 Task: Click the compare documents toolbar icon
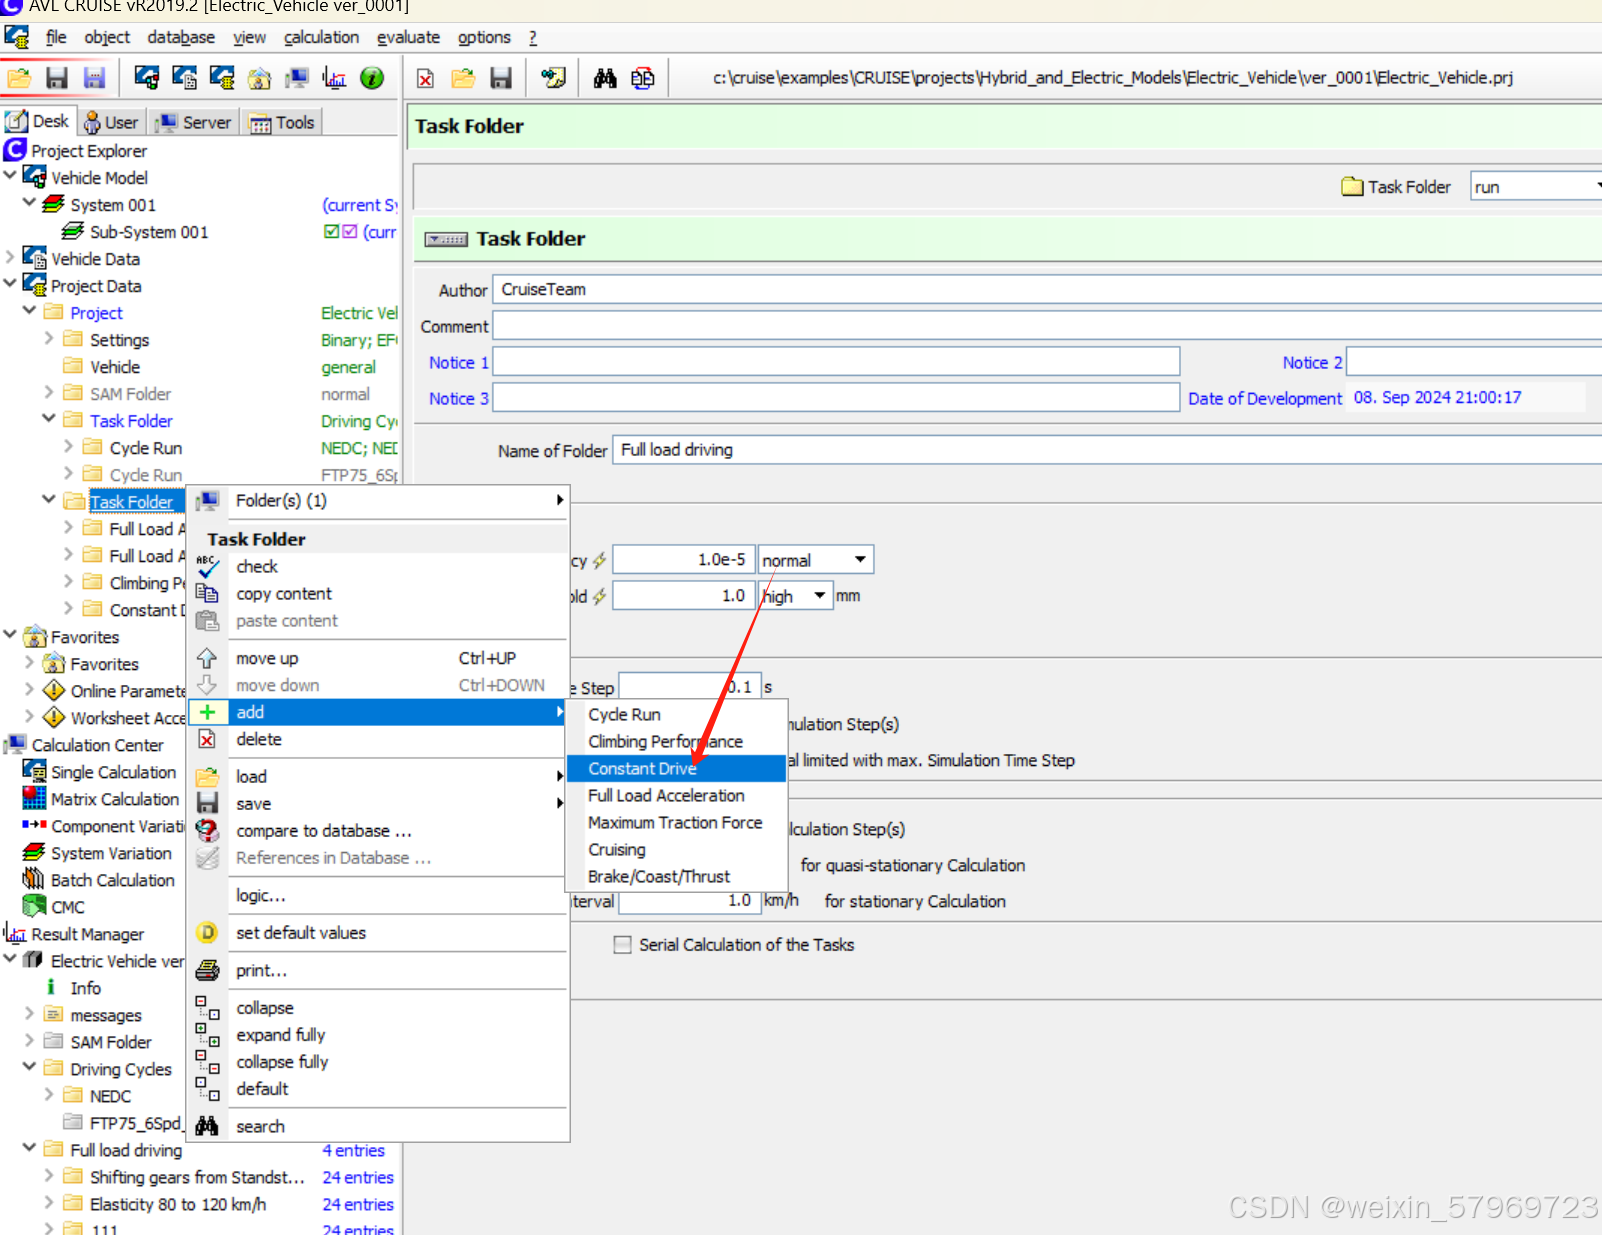[x=643, y=78]
